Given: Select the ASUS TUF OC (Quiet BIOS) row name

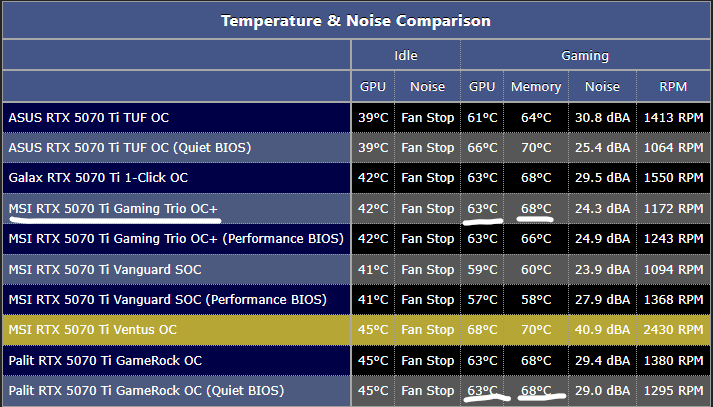Looking at the screenshot, I should pyautogui.click(x=129, y=148).
